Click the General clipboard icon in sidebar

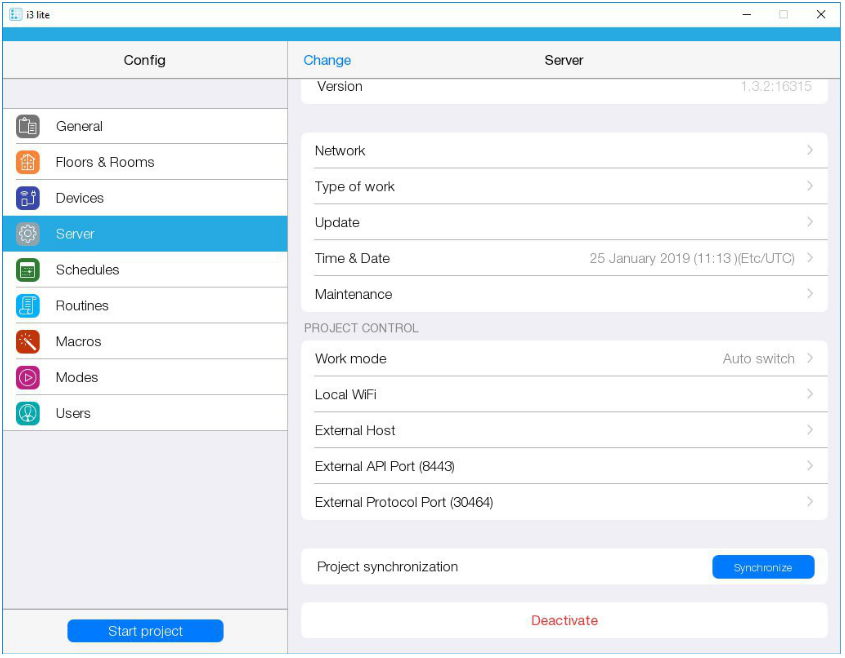(28, 126)
